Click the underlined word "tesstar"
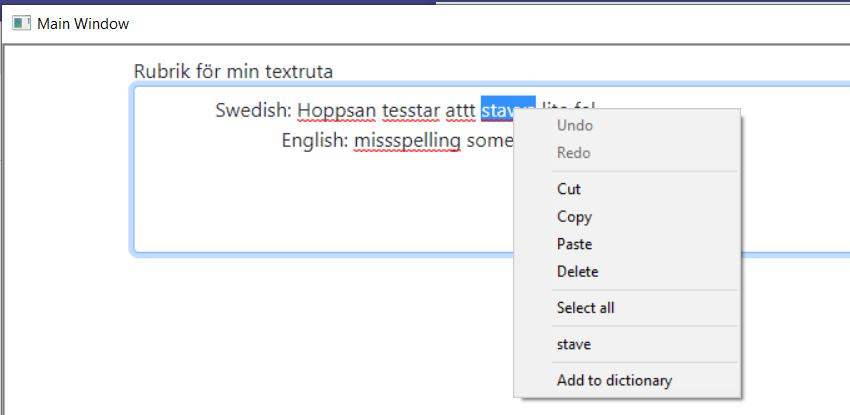 click(x=411, y=110)
